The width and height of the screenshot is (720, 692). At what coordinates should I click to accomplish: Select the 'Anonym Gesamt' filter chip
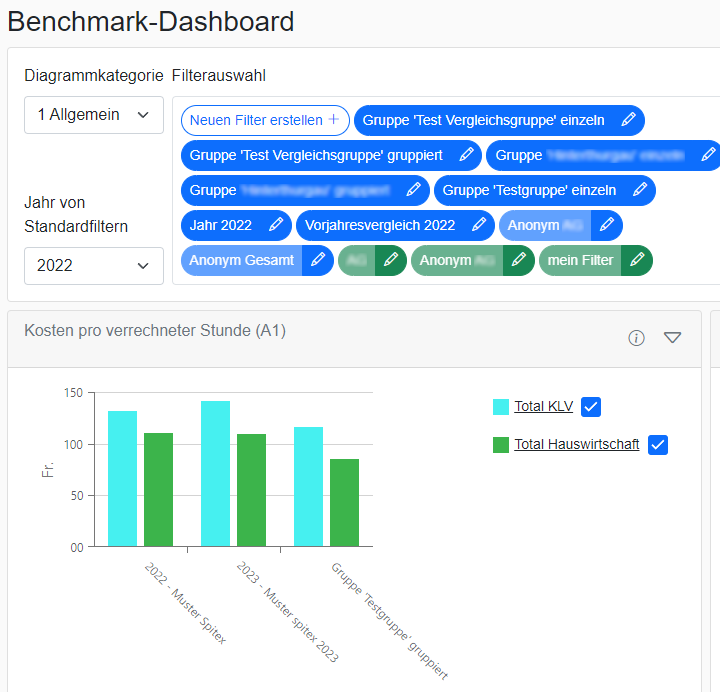point(242,260)
